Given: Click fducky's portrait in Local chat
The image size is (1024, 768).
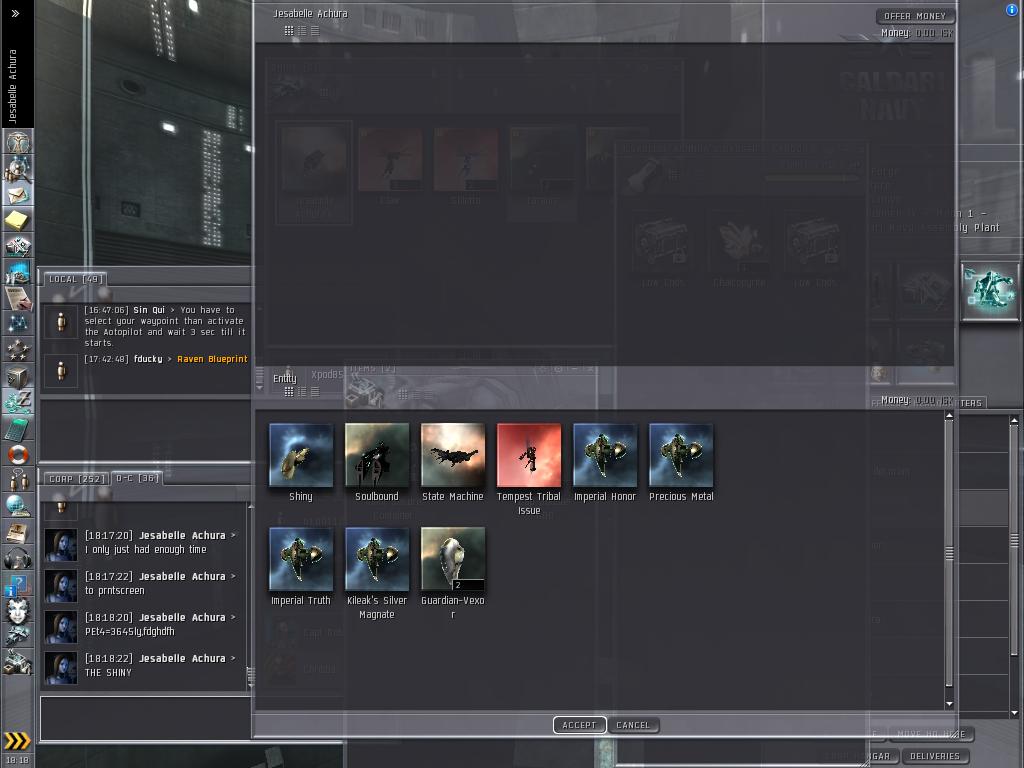Looking at the screenshot, I should point(61,370).
